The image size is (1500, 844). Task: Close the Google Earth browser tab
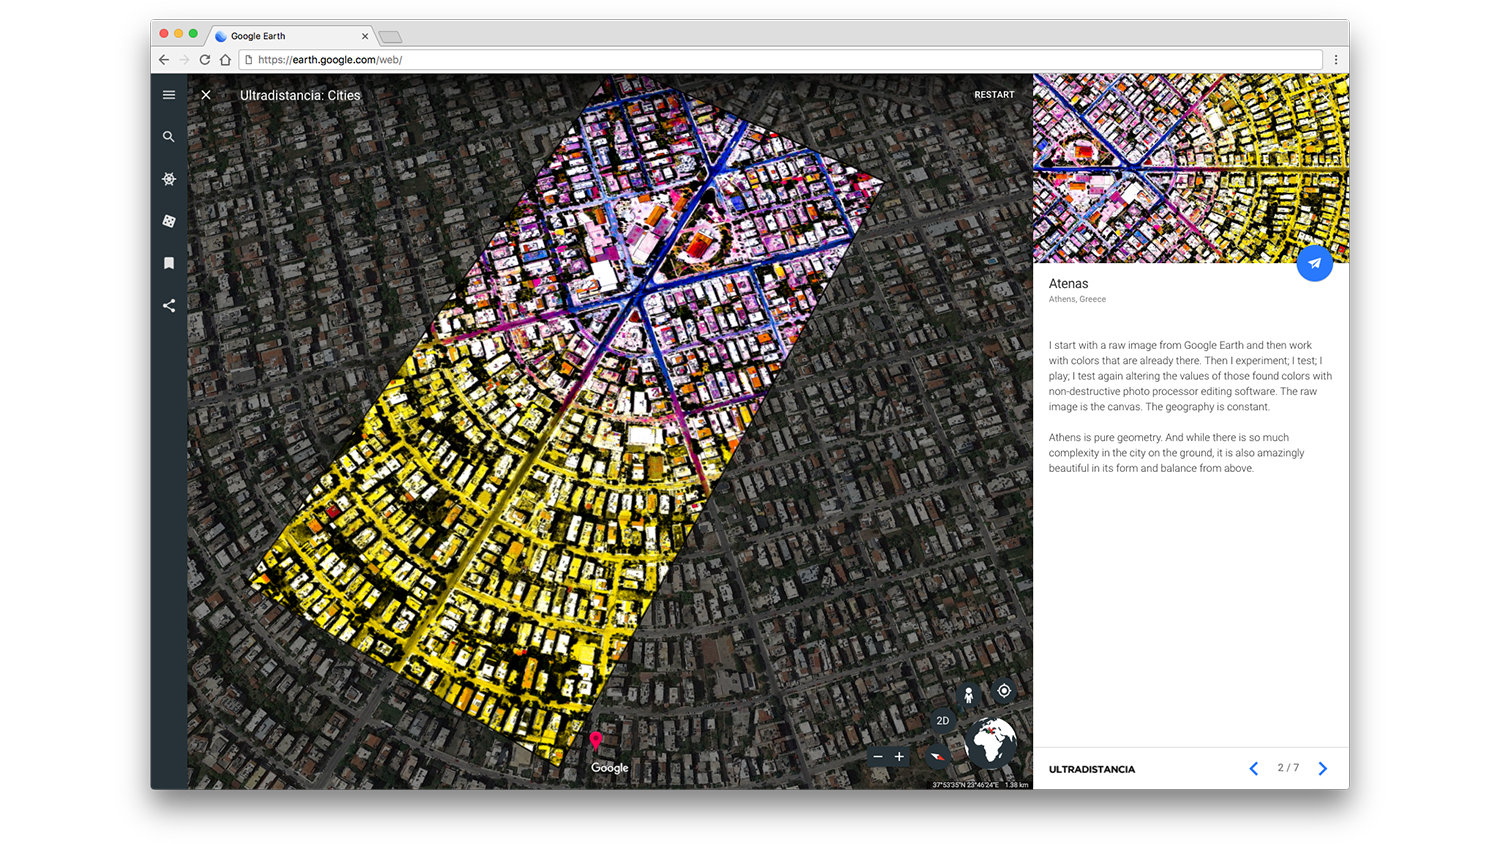365,36
